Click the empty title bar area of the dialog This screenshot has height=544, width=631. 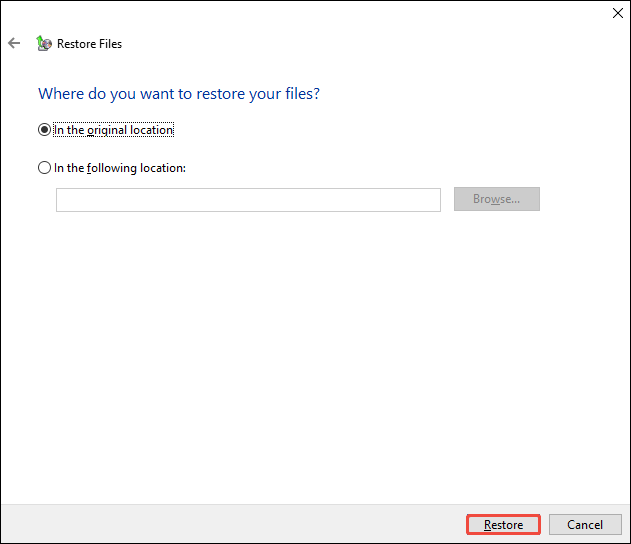(300, 14)
